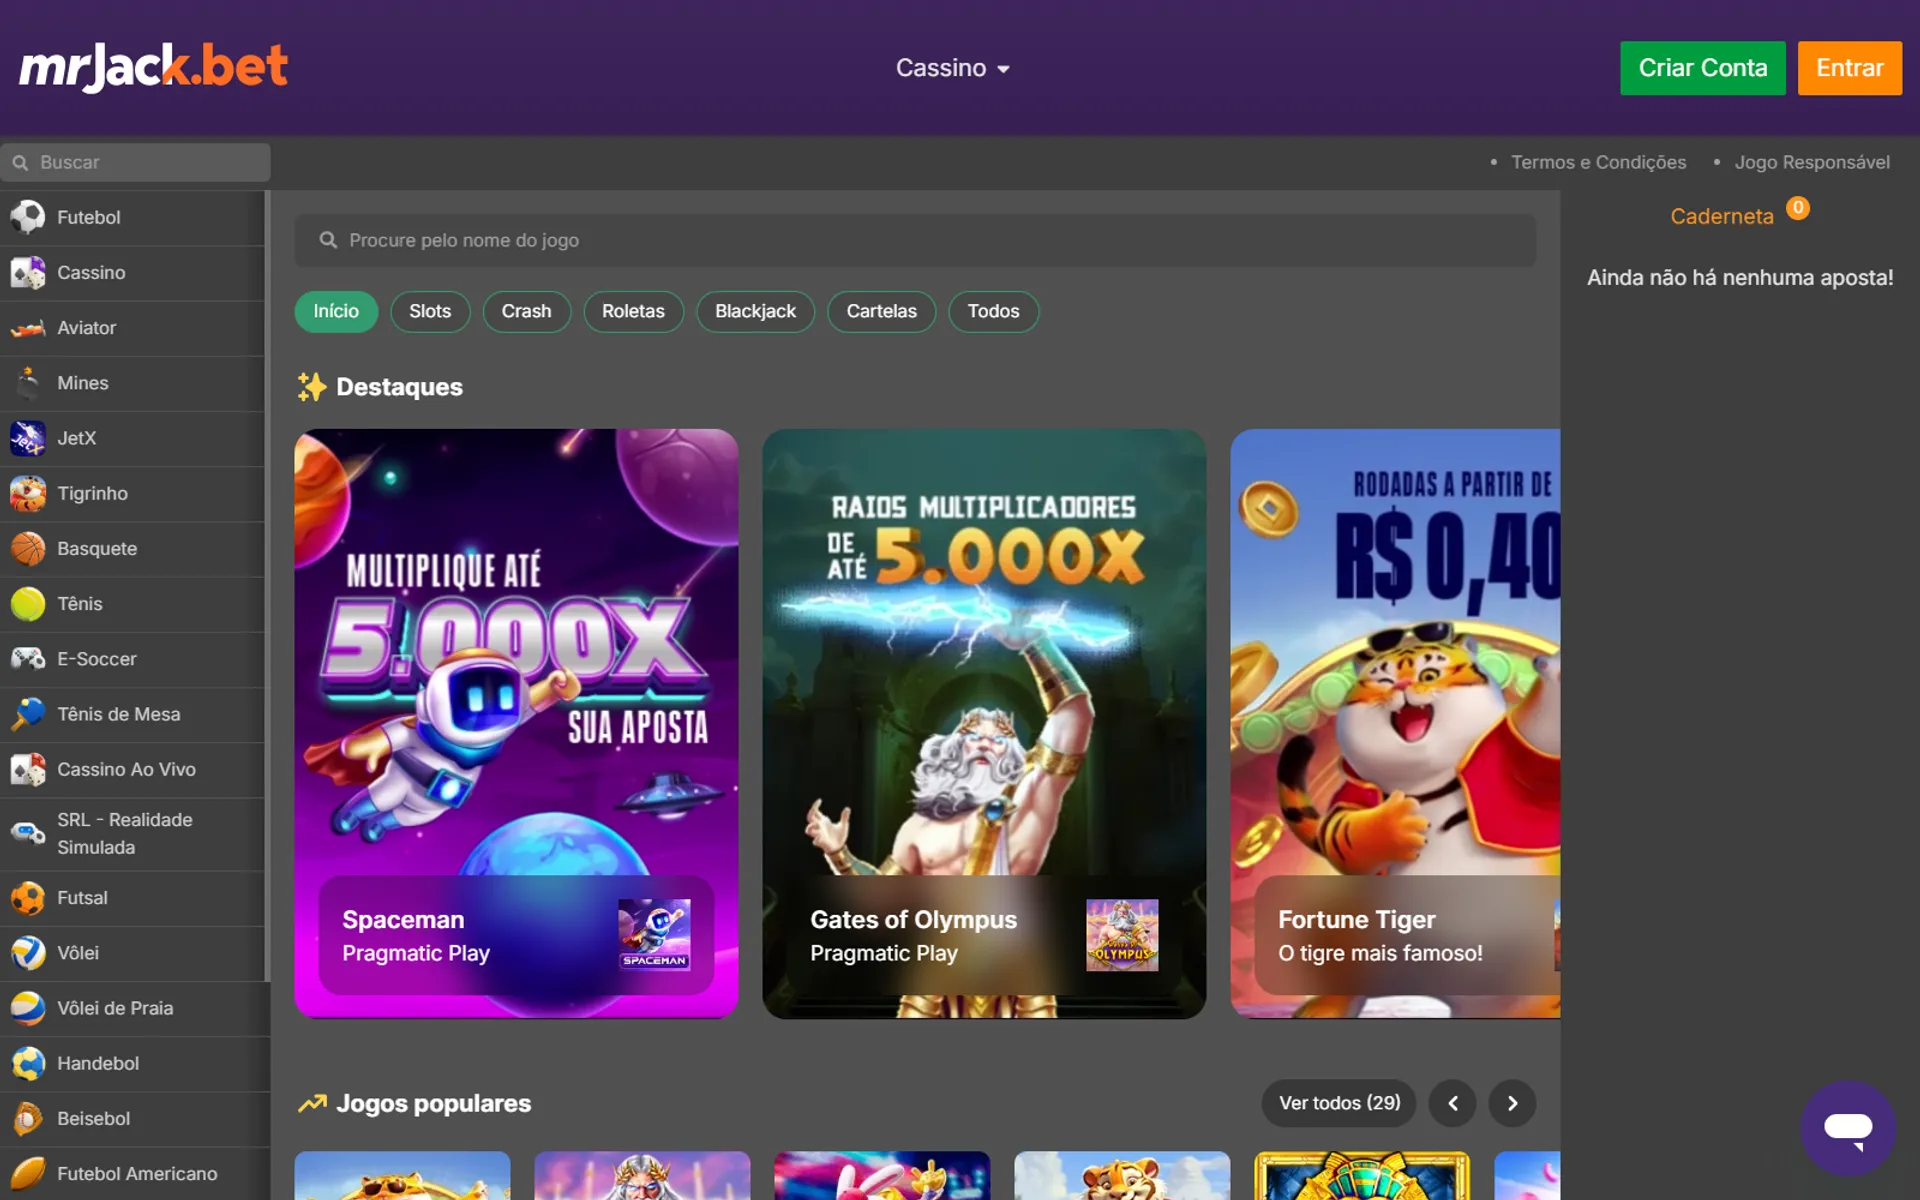1920x1200 pixels.
Task: Select the Roletas filter tab
Action: (x=633, y=311)
